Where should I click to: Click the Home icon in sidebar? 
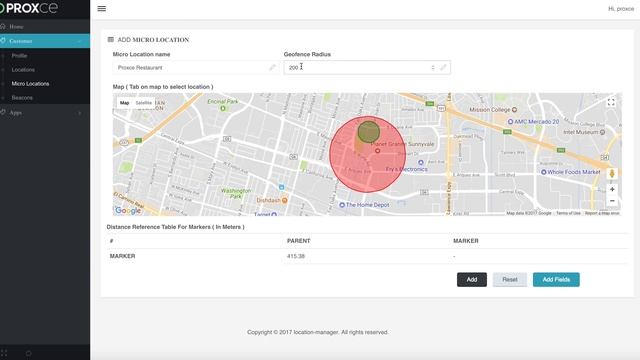[3, 27]
